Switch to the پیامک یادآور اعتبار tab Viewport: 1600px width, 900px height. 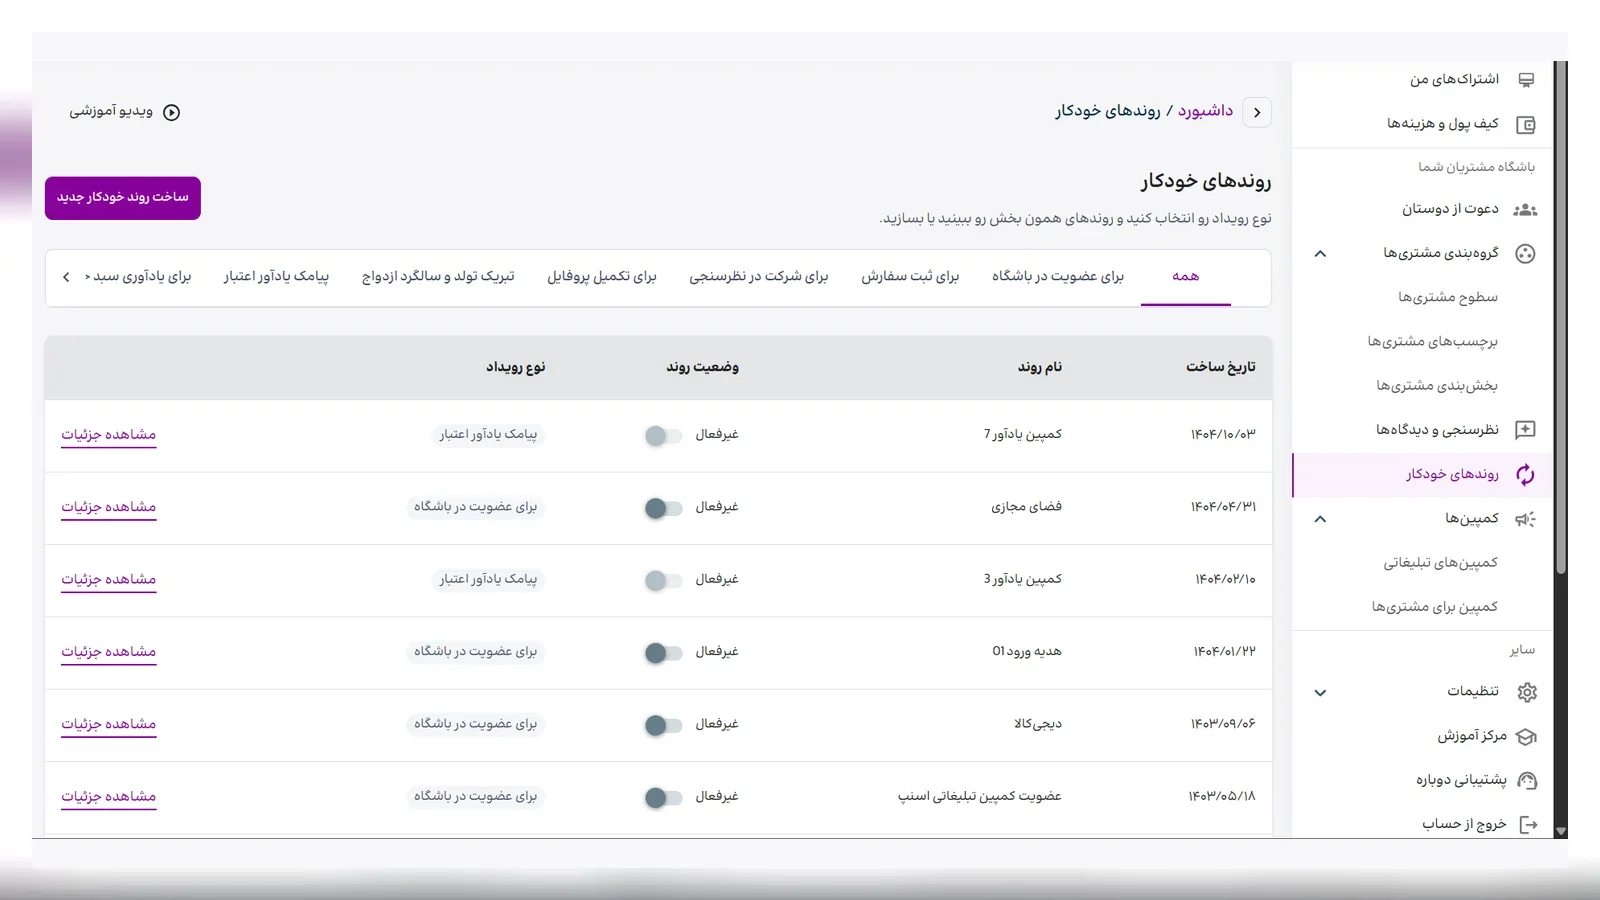point(276,277)
